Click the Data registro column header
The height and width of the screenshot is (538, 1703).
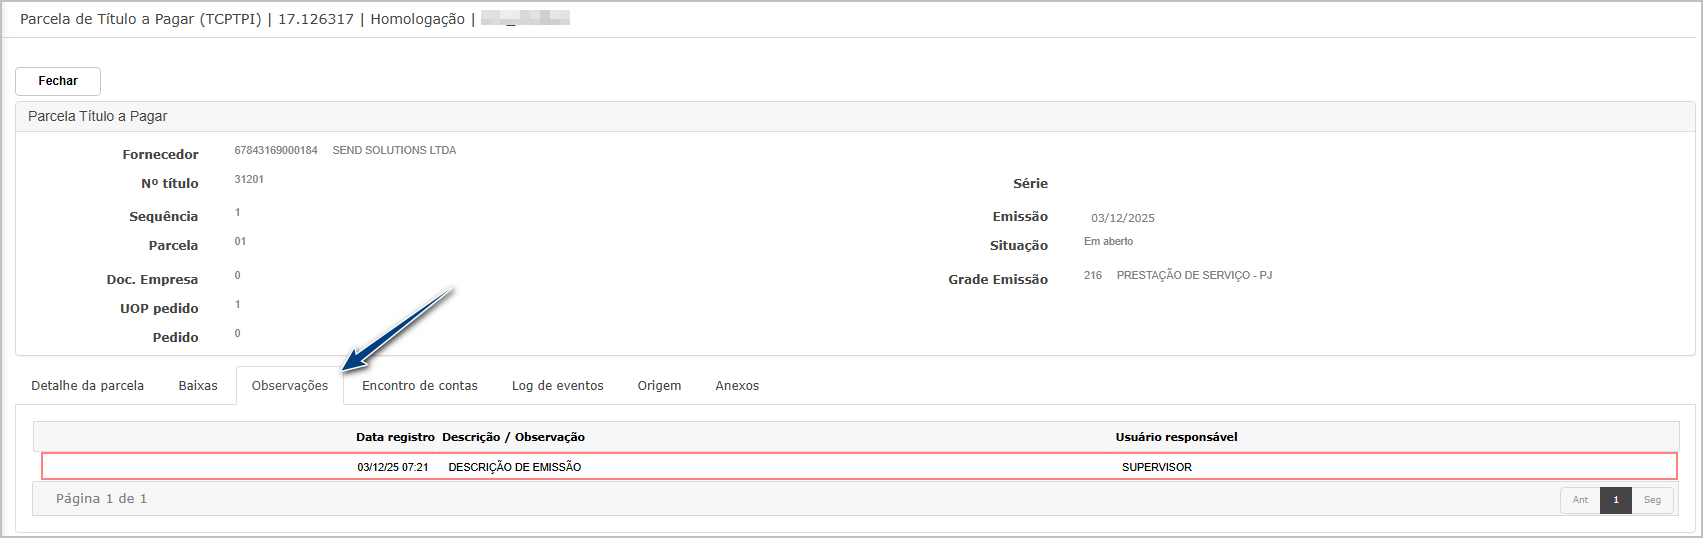click(x=395, y=437)
